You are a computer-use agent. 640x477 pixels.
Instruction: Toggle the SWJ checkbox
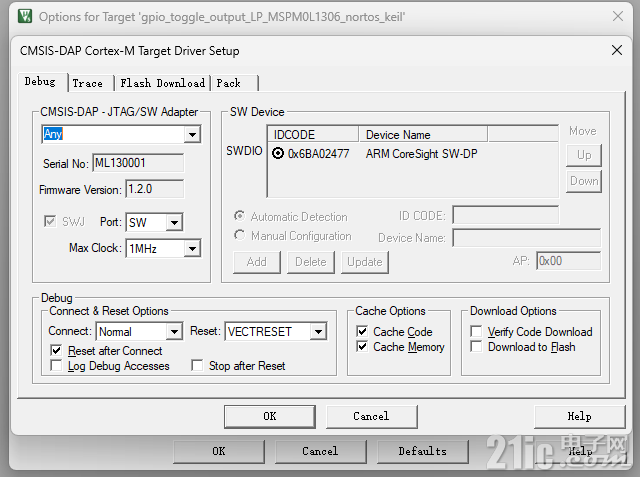coord(50,222)
